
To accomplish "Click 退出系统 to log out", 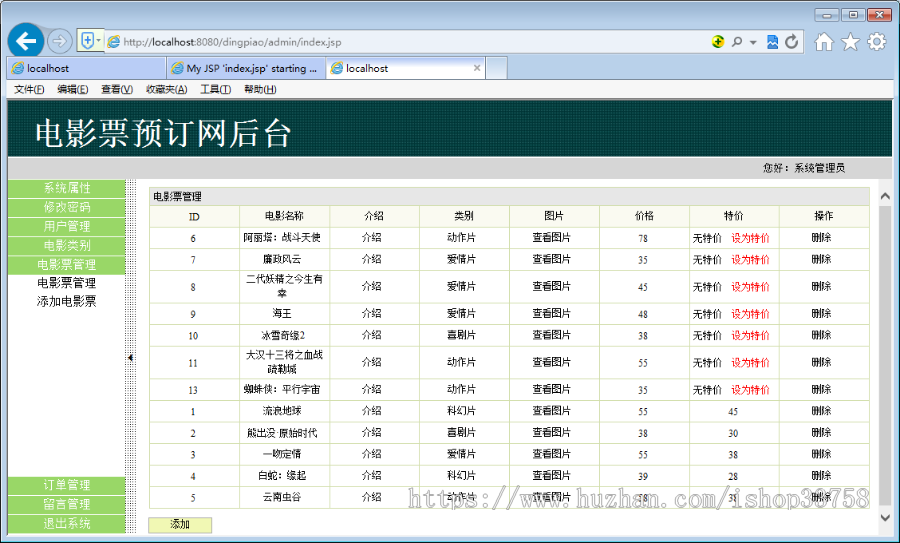I will [67, 523].
